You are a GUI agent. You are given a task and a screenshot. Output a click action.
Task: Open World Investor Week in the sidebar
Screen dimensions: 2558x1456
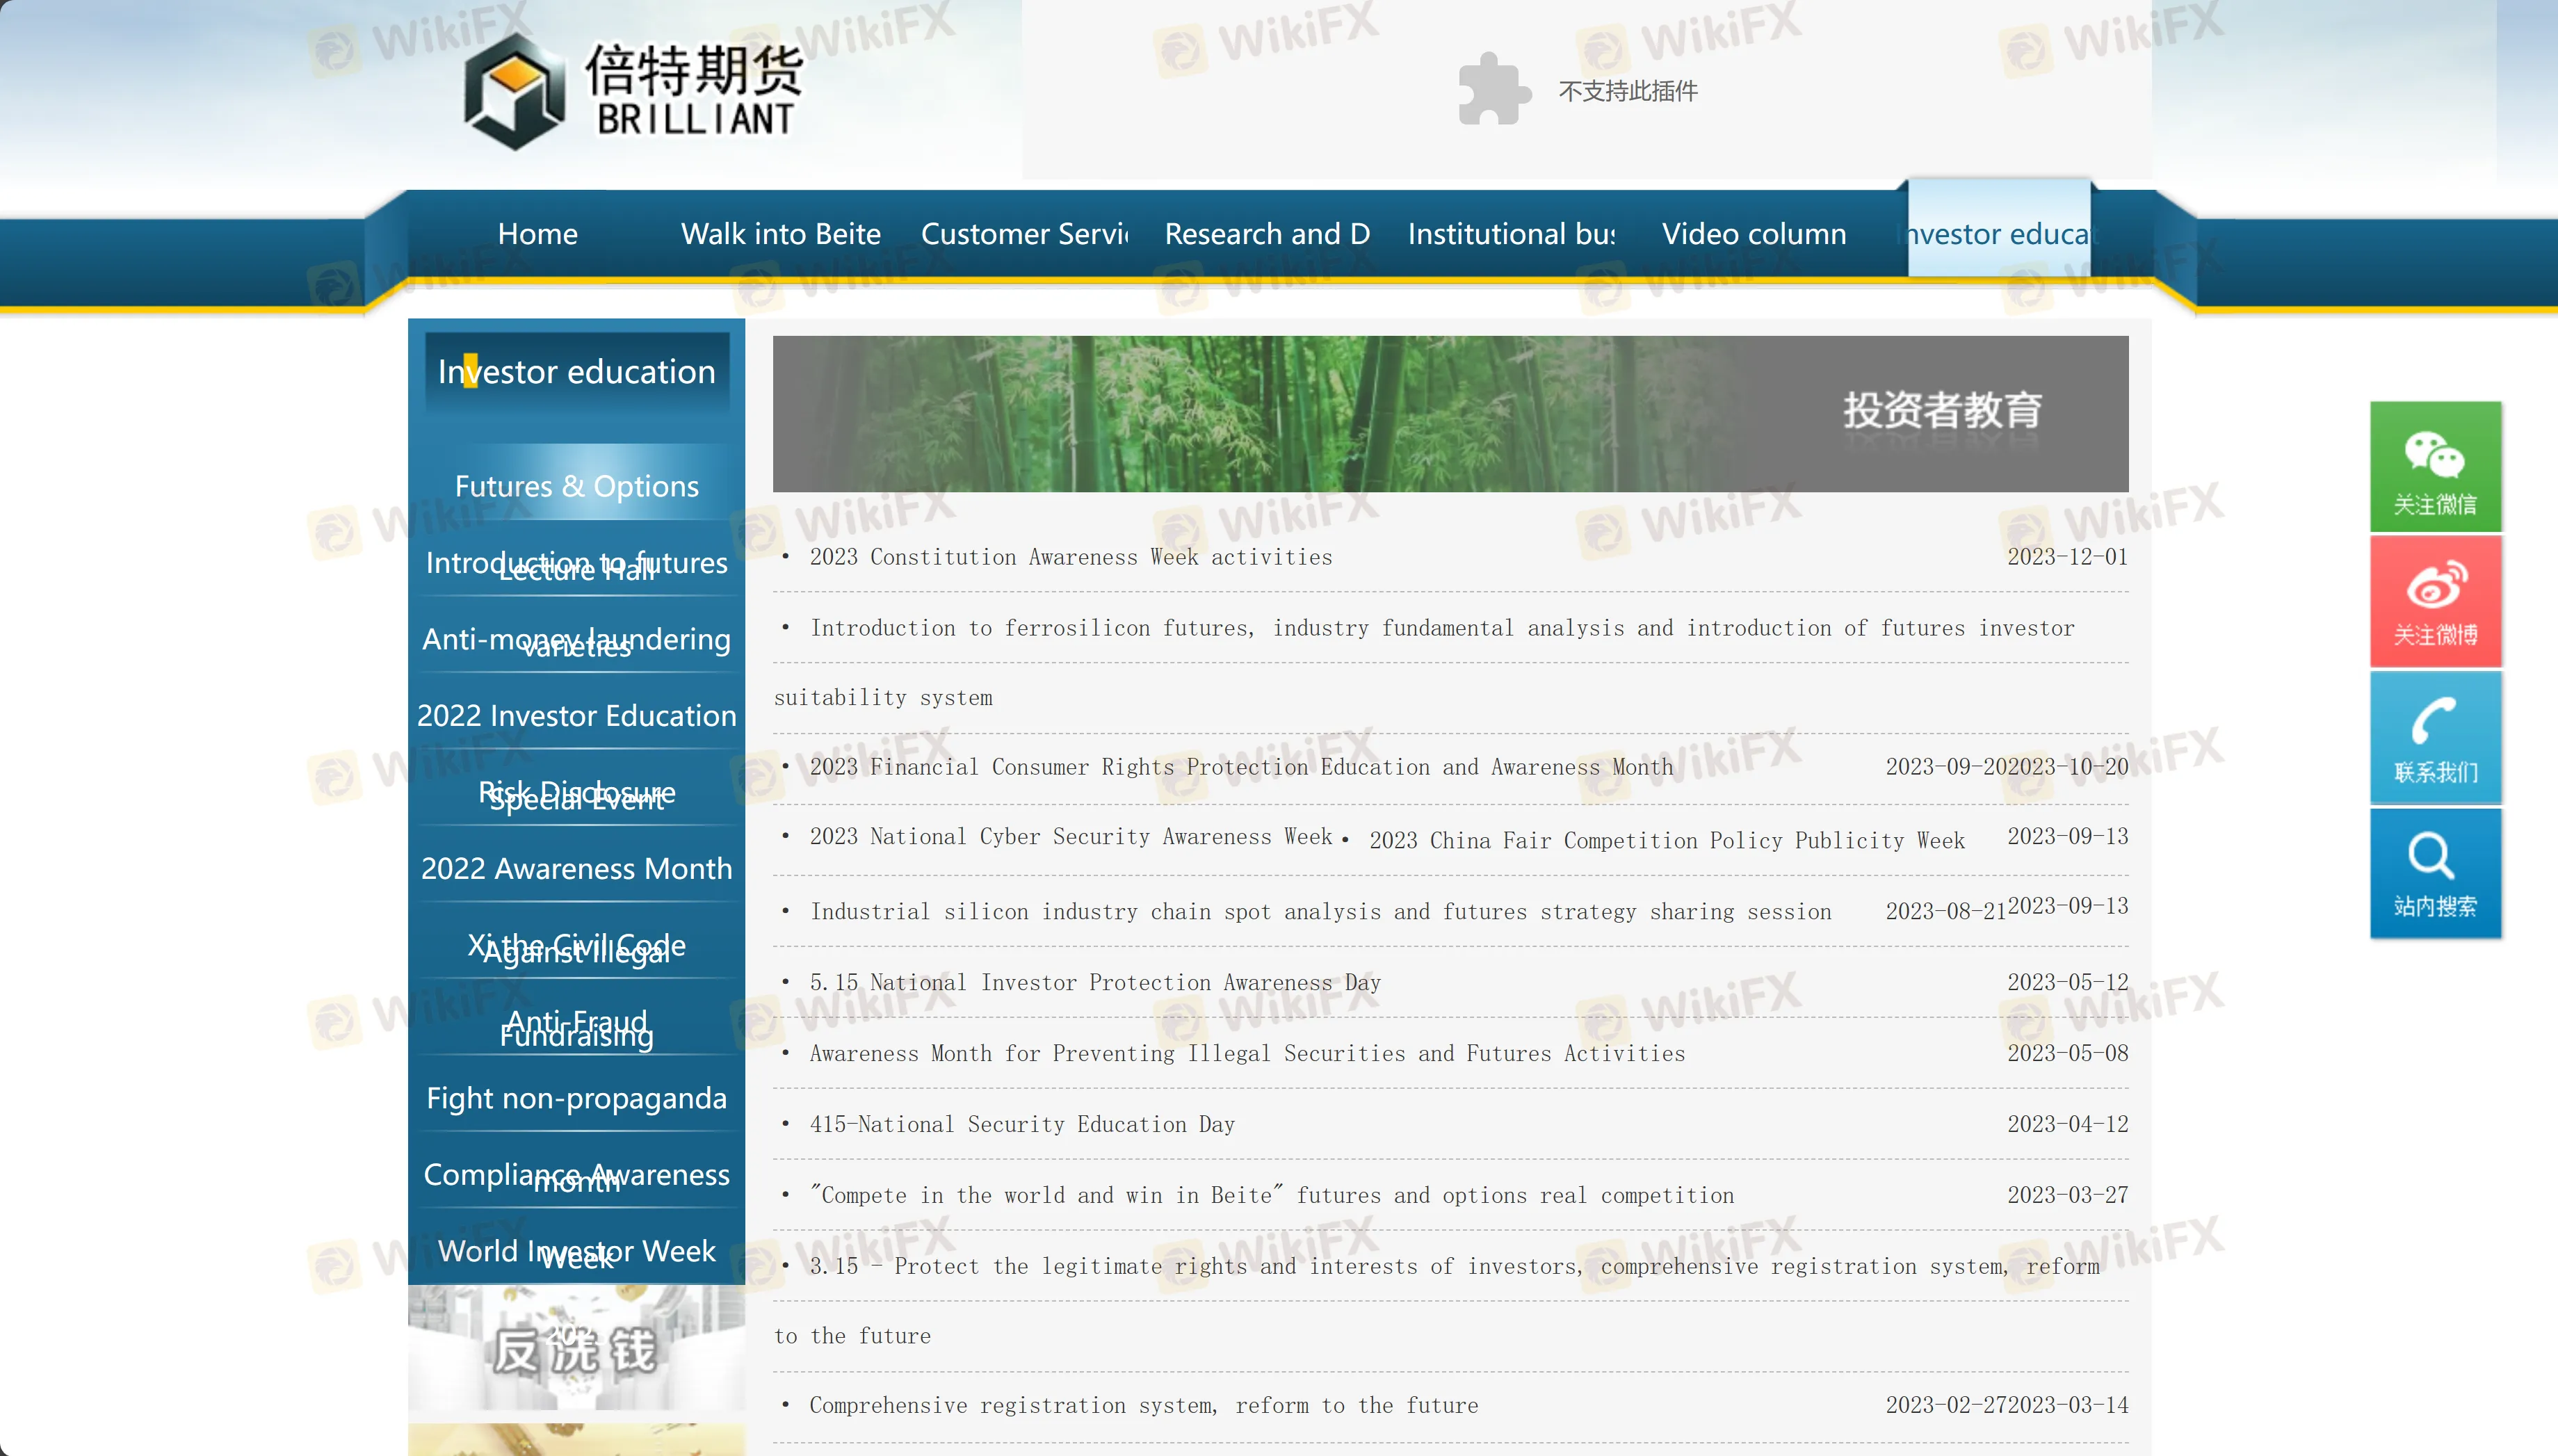(x=577, y=1251)
